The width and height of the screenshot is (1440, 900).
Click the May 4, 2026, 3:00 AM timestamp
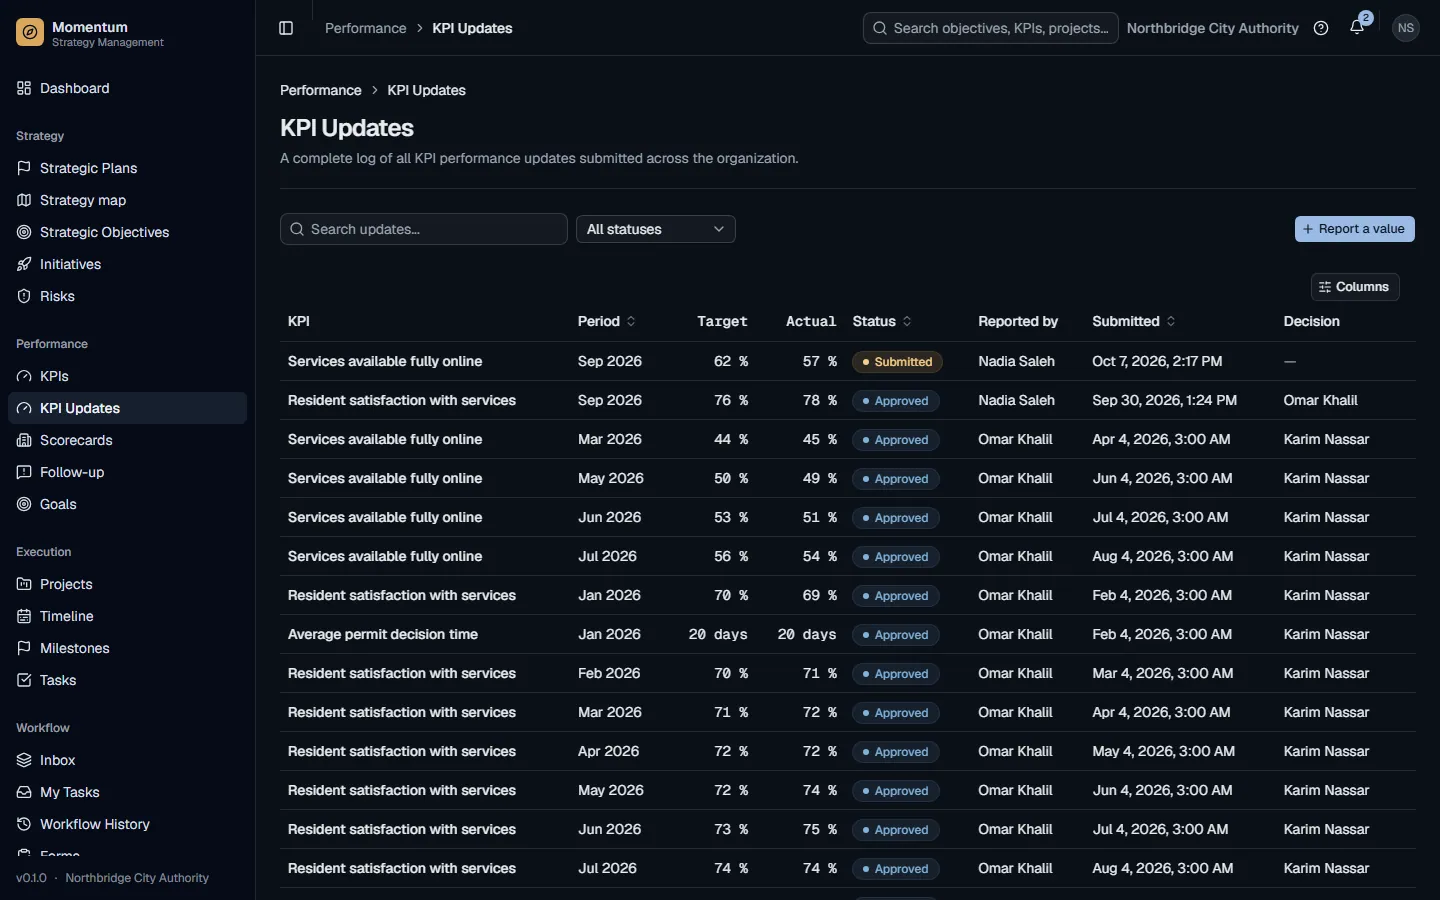coord(1163,751)
